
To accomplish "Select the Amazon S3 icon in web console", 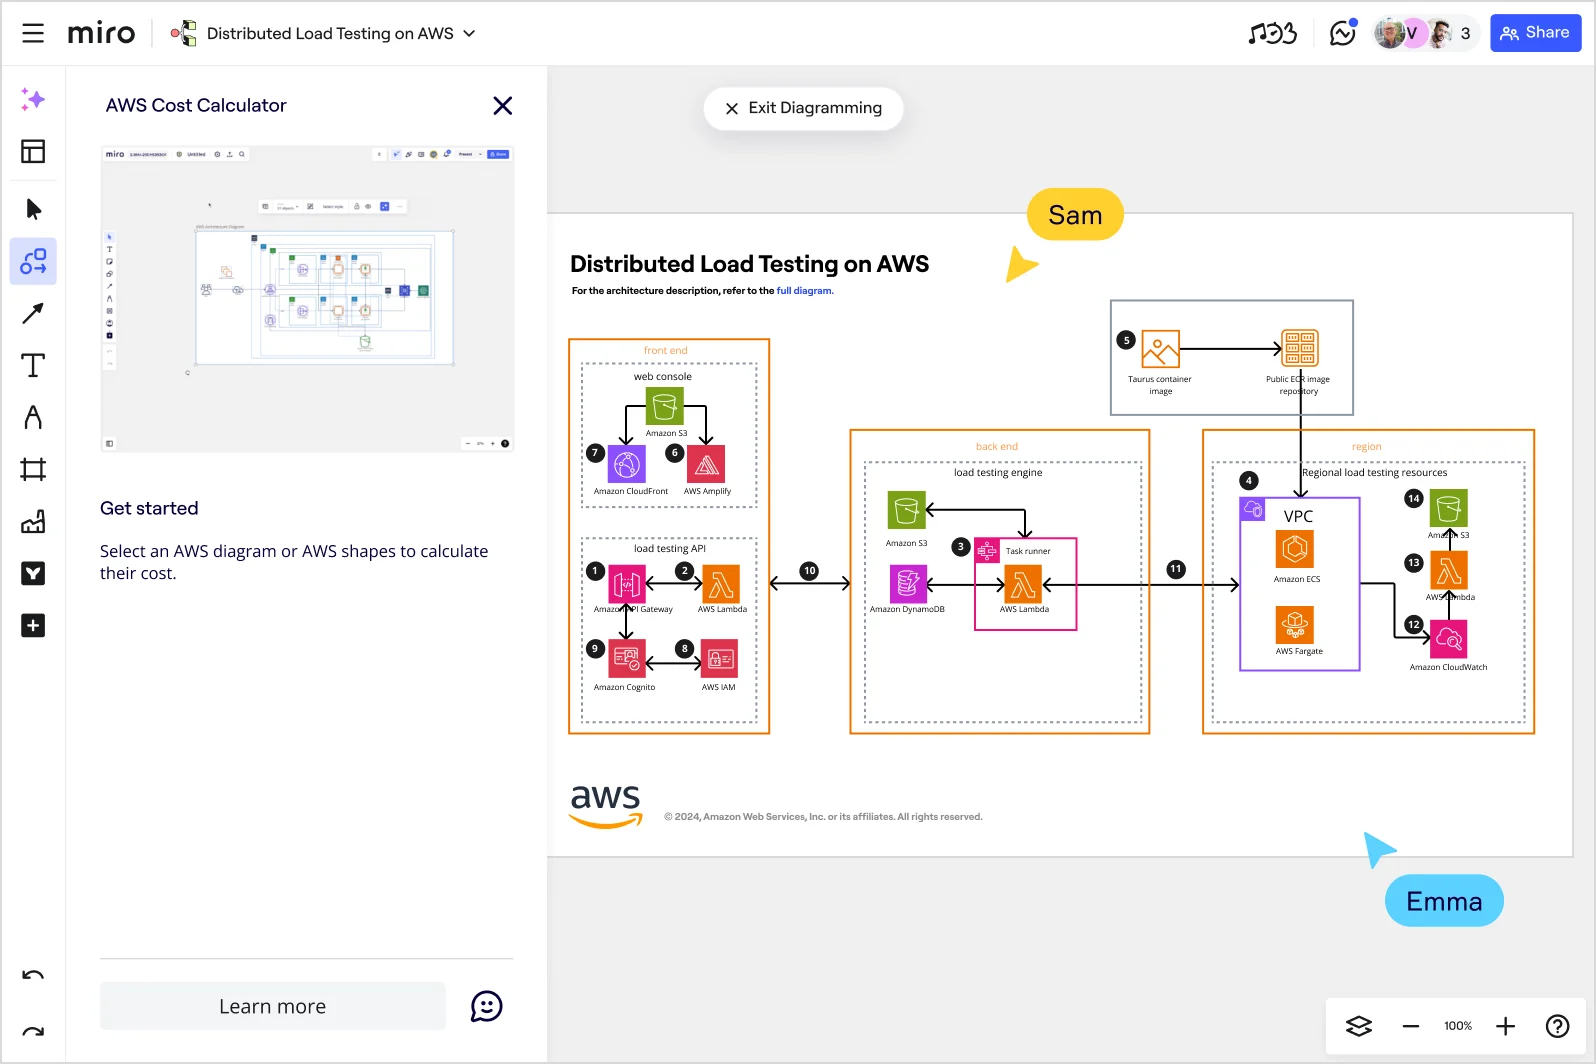I will click(665, 407).
